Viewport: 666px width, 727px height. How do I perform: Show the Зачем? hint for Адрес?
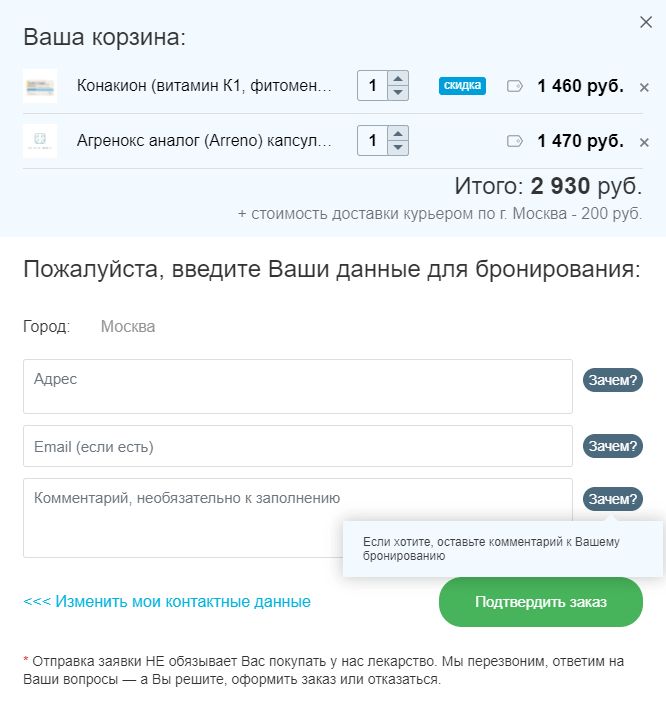612,380
